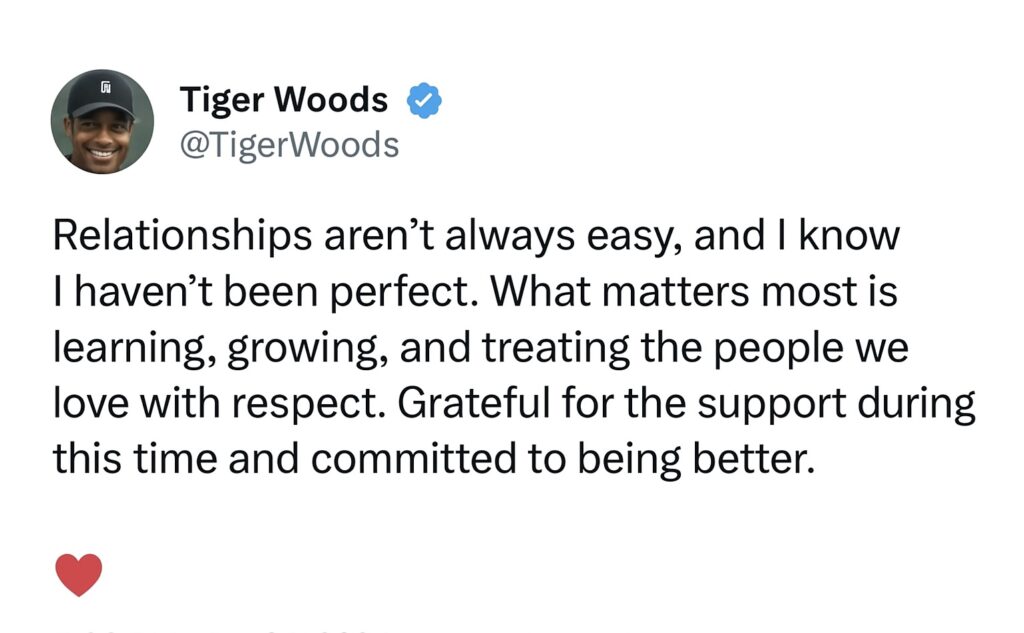Click the words "love with respect."
This screenshot has height=633, width=1024.
tap(219, 404)
